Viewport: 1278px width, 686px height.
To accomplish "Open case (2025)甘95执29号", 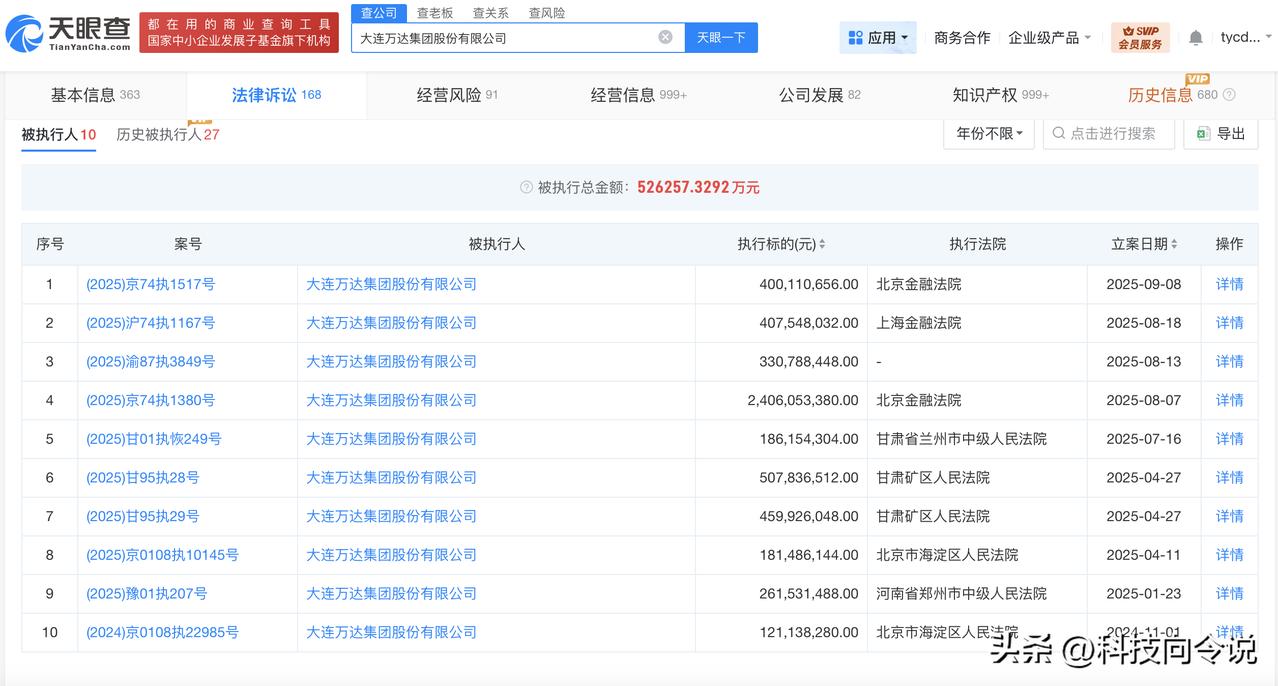I will 142,516.
